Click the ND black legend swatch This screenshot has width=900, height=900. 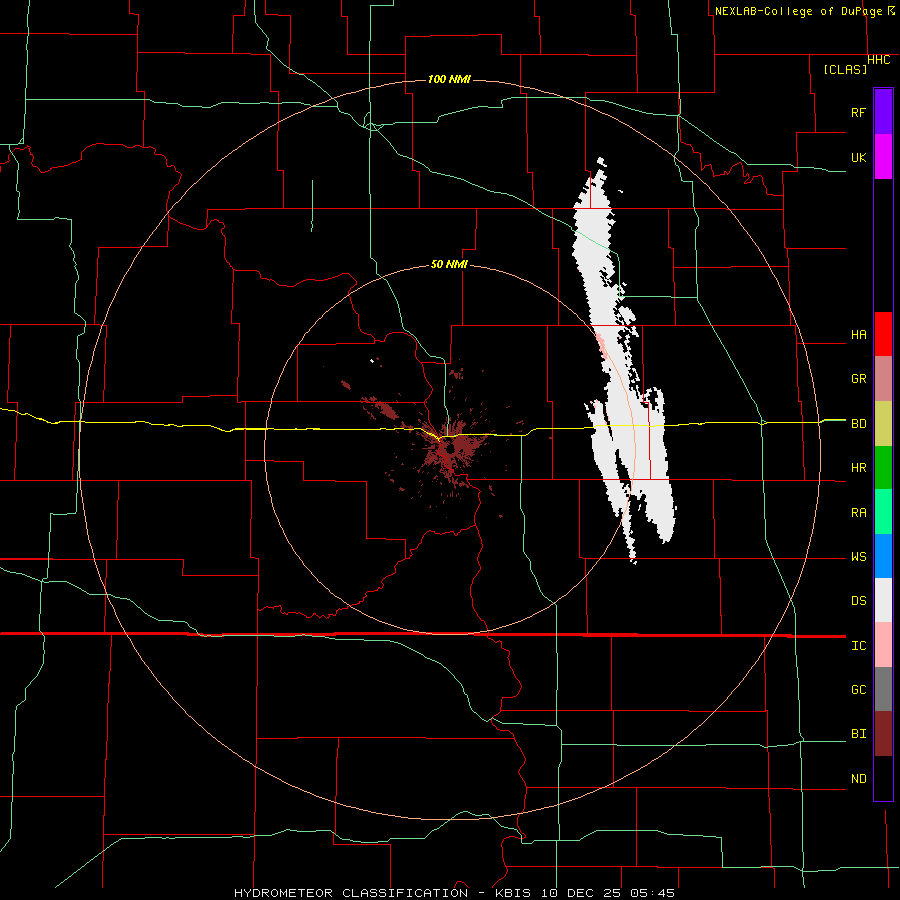coord(883,778)
